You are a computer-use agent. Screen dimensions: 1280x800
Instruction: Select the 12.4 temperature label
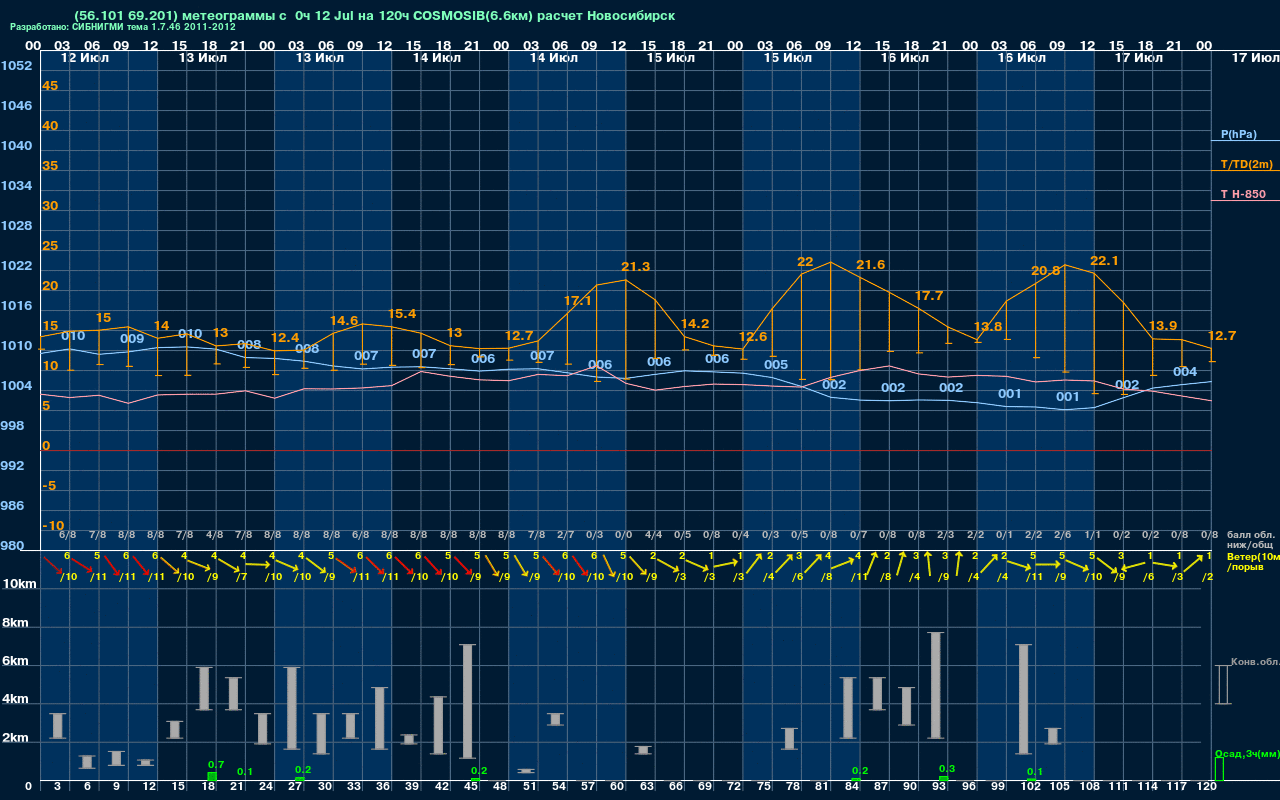click(x=285, y=338)
